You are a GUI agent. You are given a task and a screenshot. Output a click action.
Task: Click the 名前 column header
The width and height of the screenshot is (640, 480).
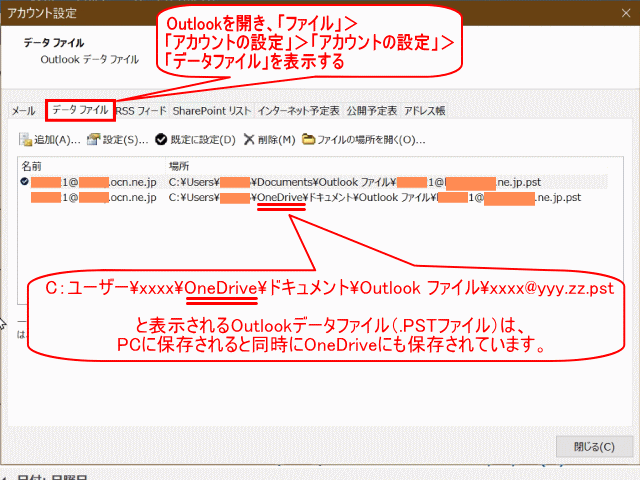coord(92,166)
